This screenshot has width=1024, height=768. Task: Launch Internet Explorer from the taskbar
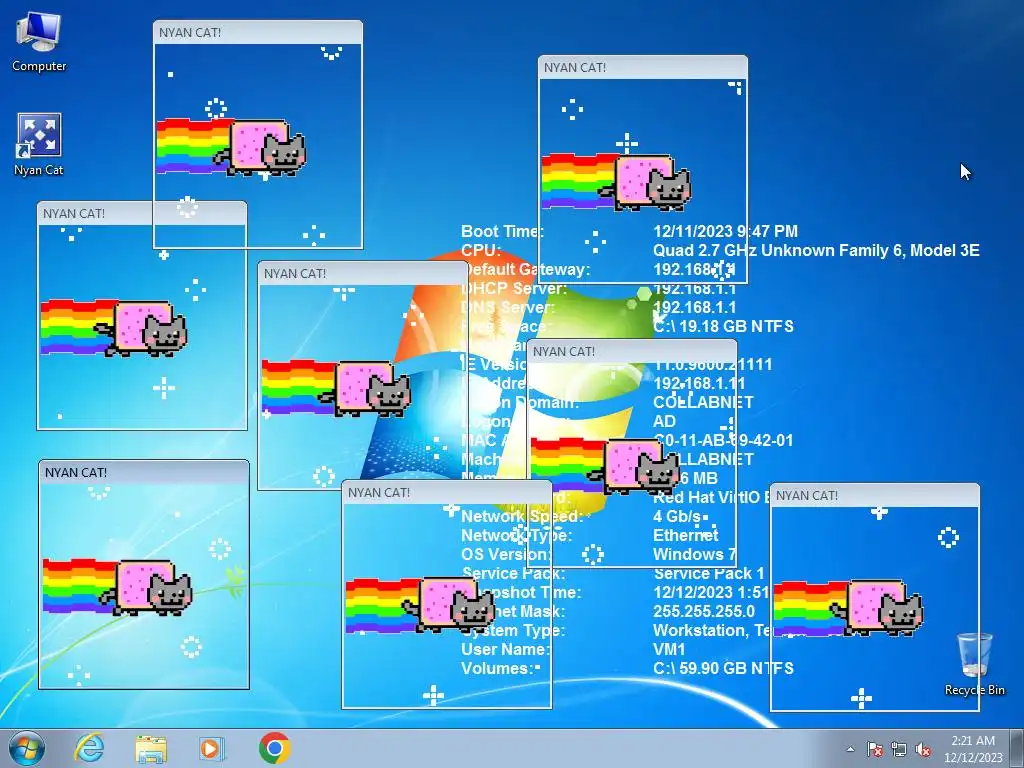point(89,748)
